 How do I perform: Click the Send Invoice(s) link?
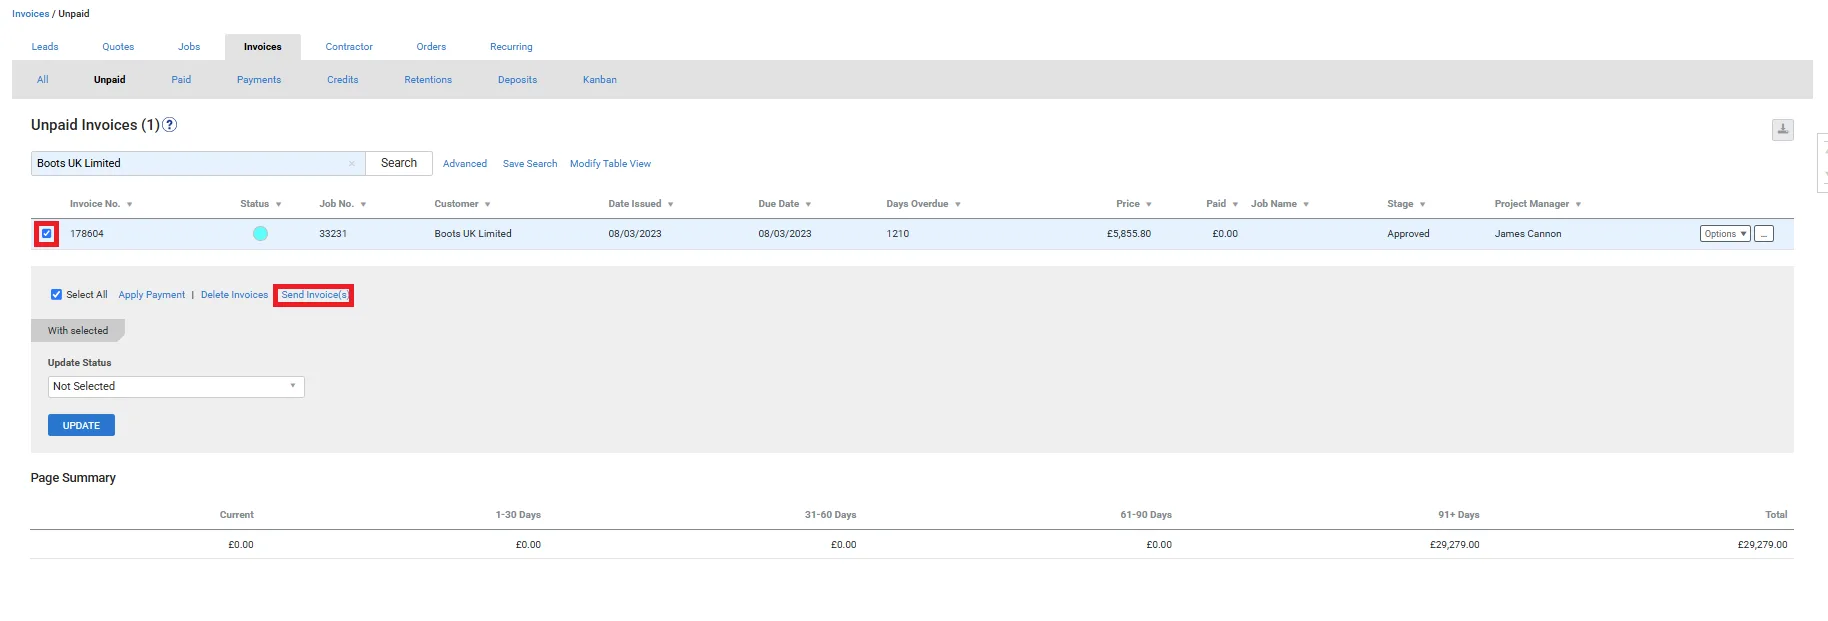coord(314,295)
